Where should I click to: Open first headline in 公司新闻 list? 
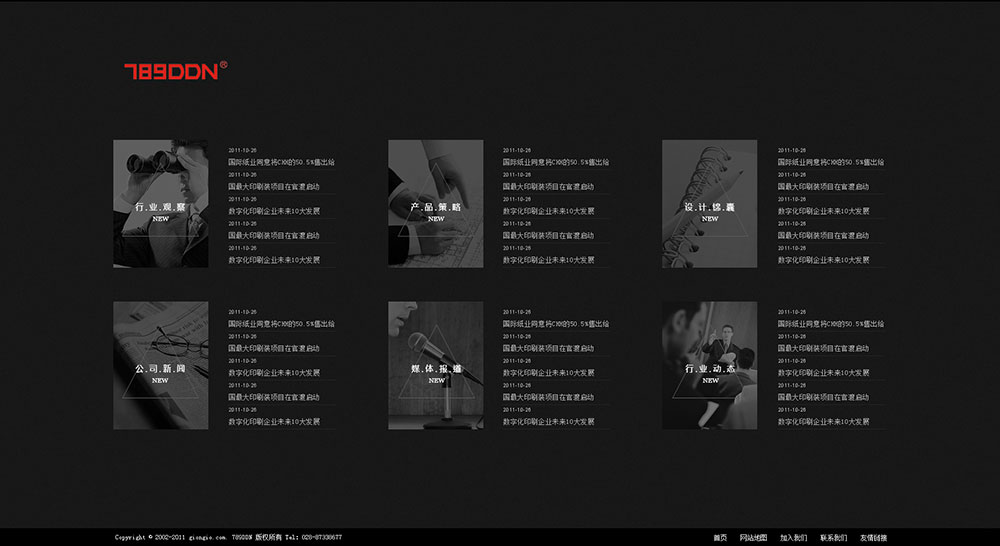(x=281, y=324)
